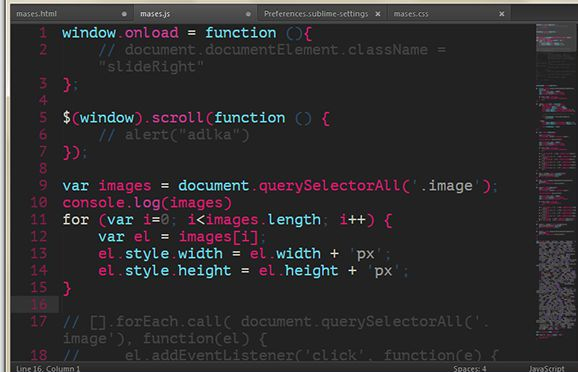Place cursor on the word onload
Screen dimensions: 578x372
click(x=152, y=33)
